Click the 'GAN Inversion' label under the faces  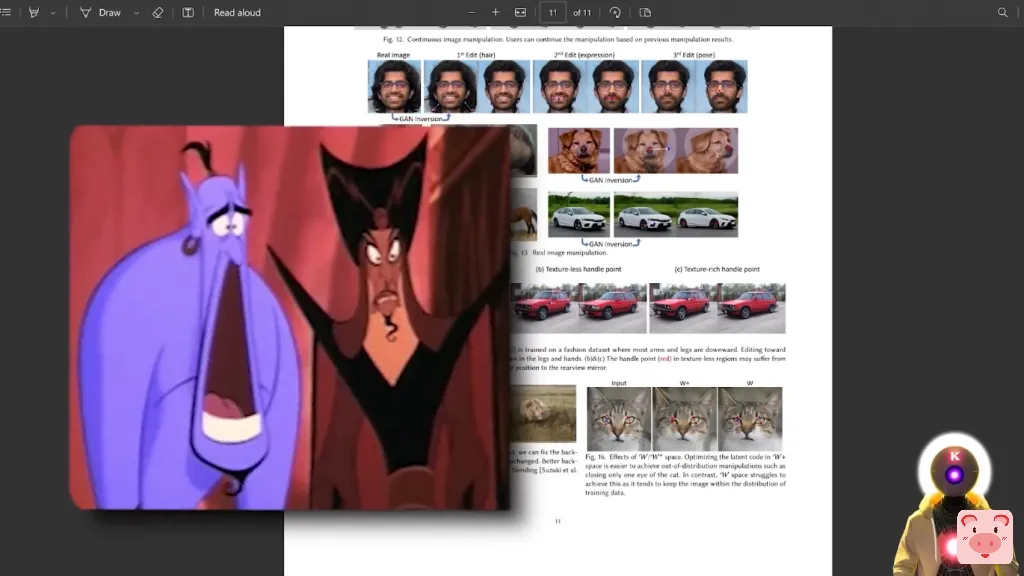click(x=421, y=119)
